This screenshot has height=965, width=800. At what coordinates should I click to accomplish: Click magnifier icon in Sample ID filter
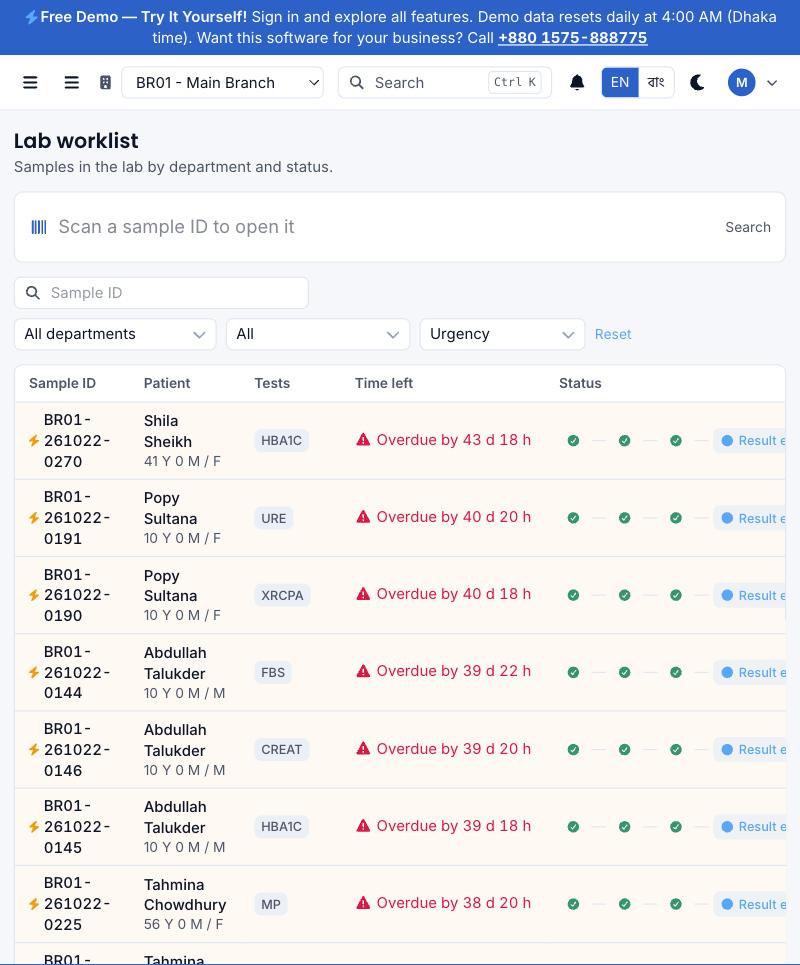tap(33, 293)
